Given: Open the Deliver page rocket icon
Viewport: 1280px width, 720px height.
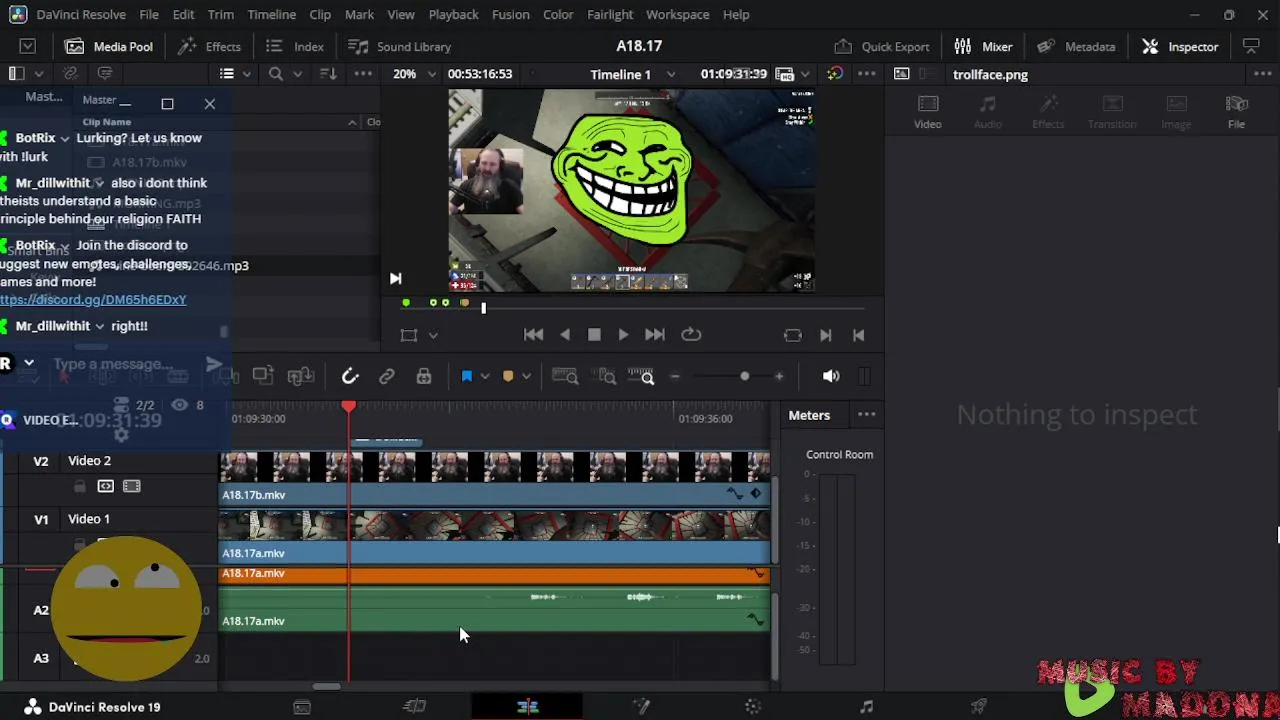Looking at the screenshot, I should pyautogui.click(x=979, y=707).
